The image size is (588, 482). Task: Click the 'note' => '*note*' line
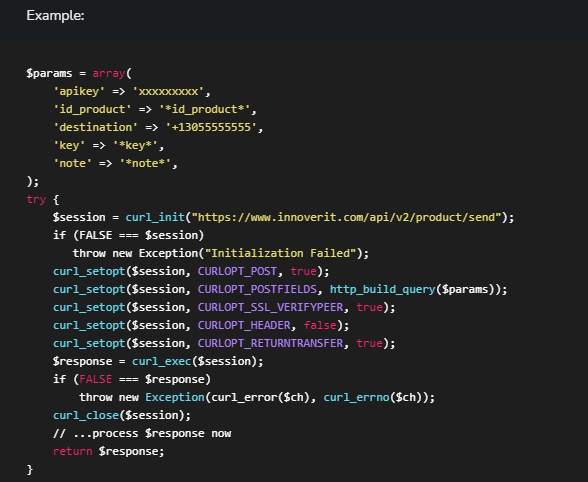click(115, 163)
